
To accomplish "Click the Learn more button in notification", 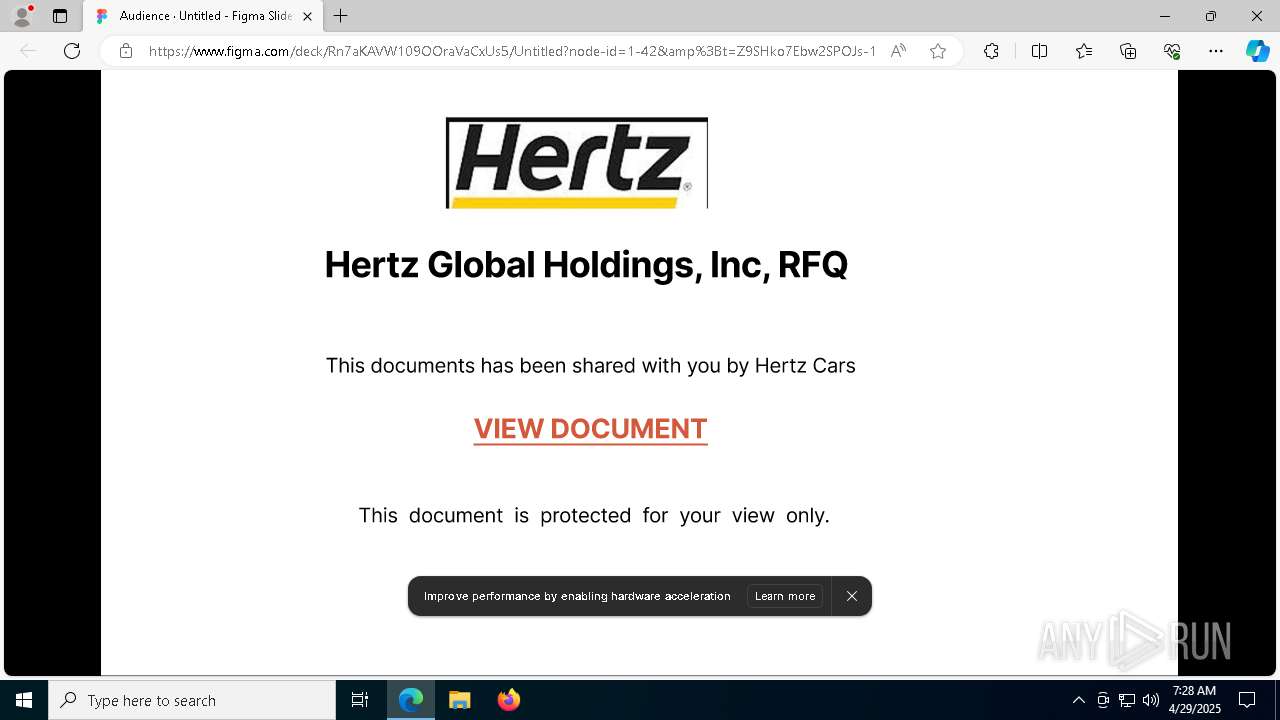I will 785,596.
